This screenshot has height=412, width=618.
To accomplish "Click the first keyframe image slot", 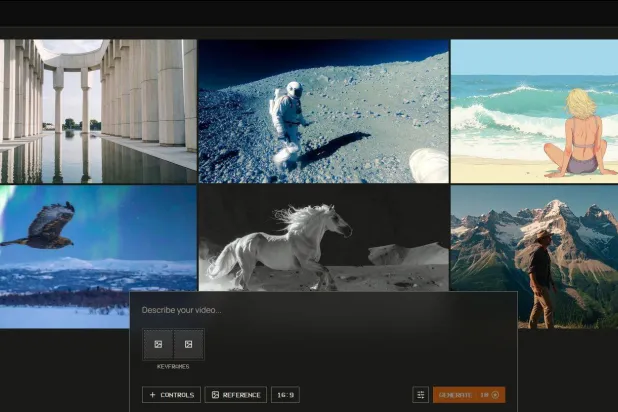I will [158, 344].
